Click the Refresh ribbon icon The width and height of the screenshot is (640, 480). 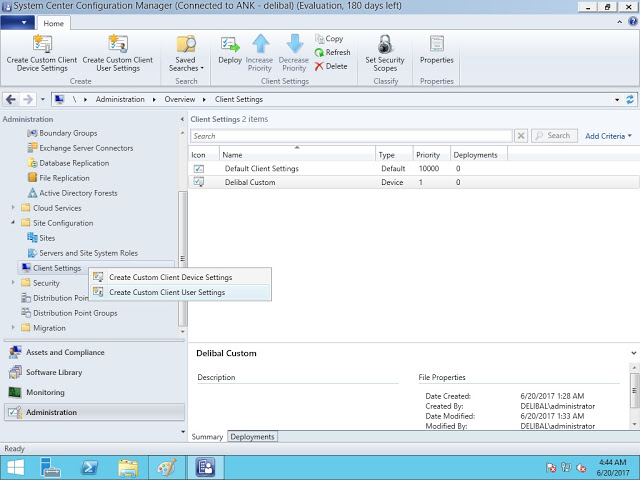pos(331,52)
